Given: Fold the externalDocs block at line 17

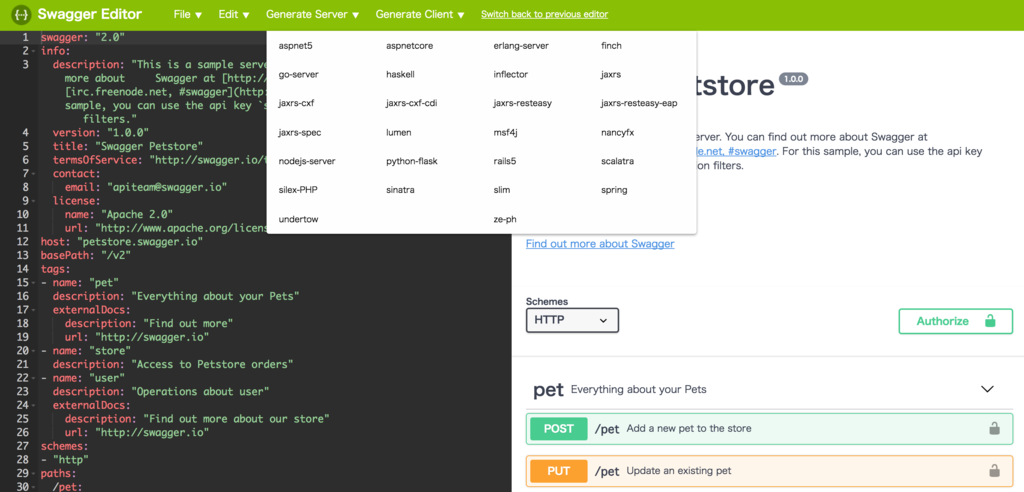Looking at the screenshot, I should (x=33, y=310).
